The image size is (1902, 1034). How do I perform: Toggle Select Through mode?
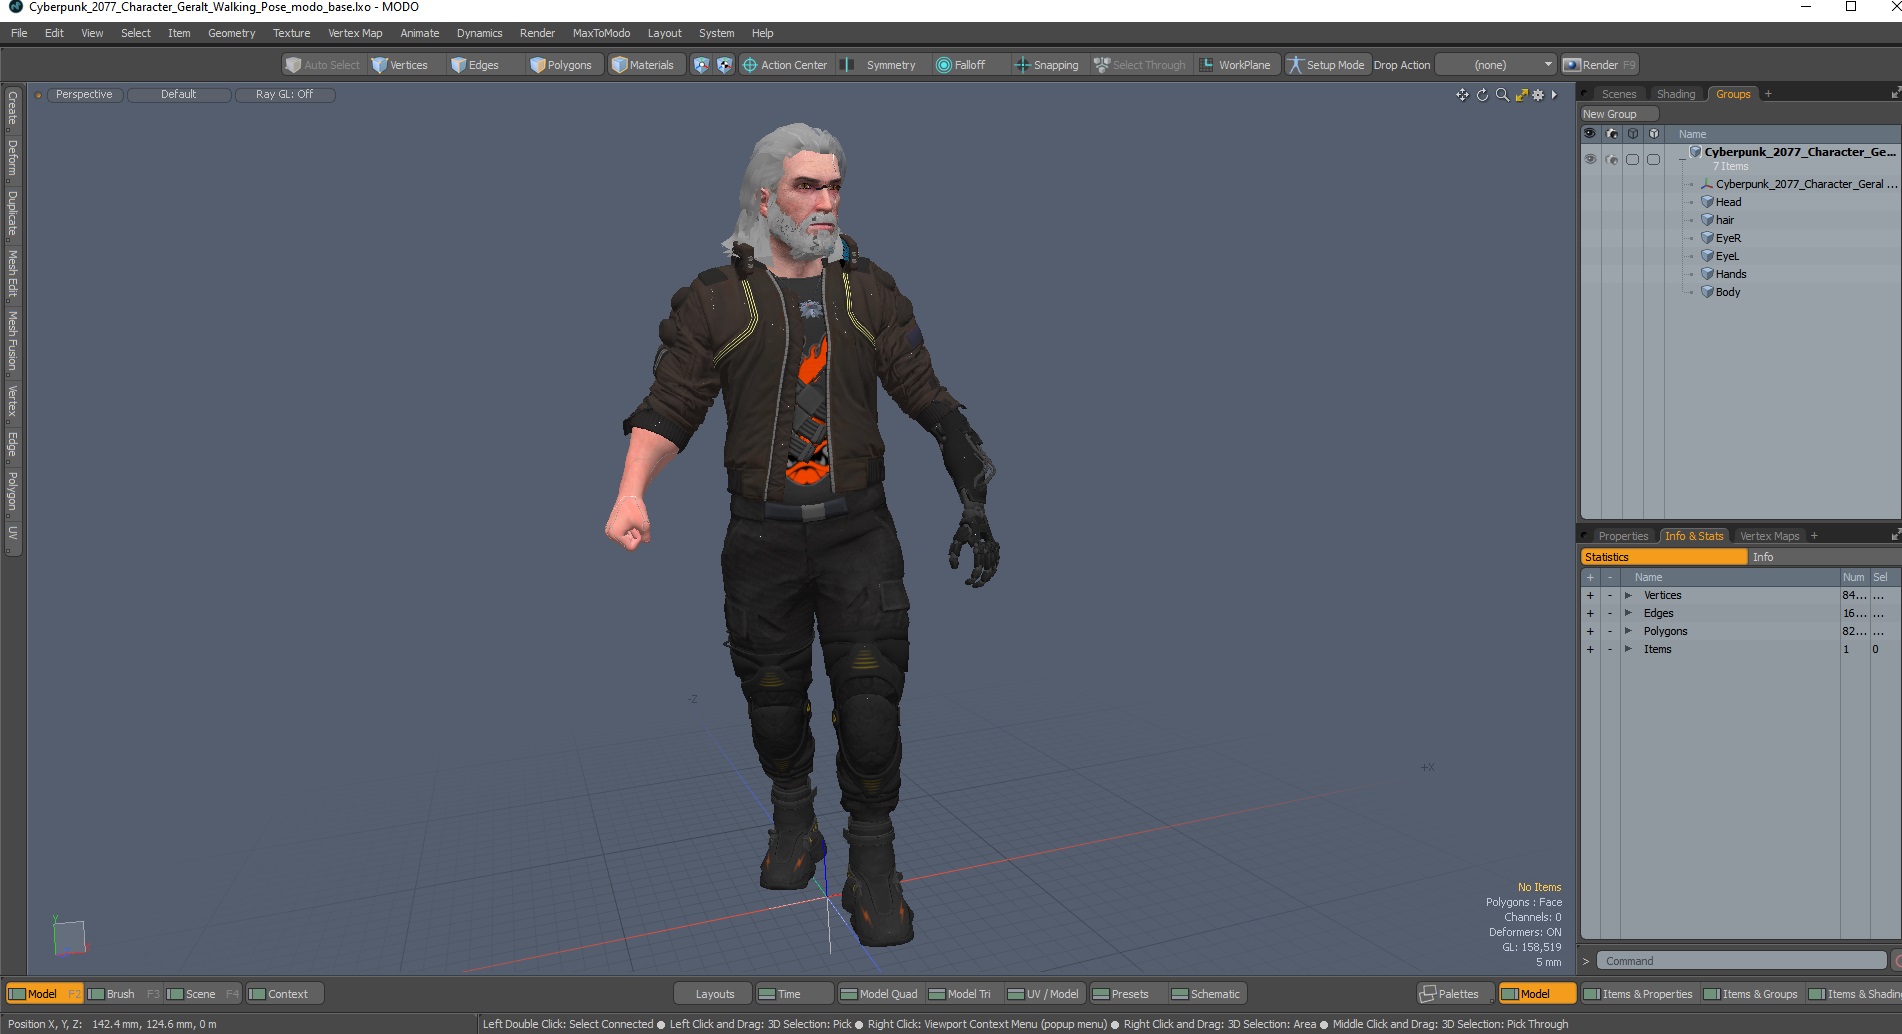tap(1140, 65)
